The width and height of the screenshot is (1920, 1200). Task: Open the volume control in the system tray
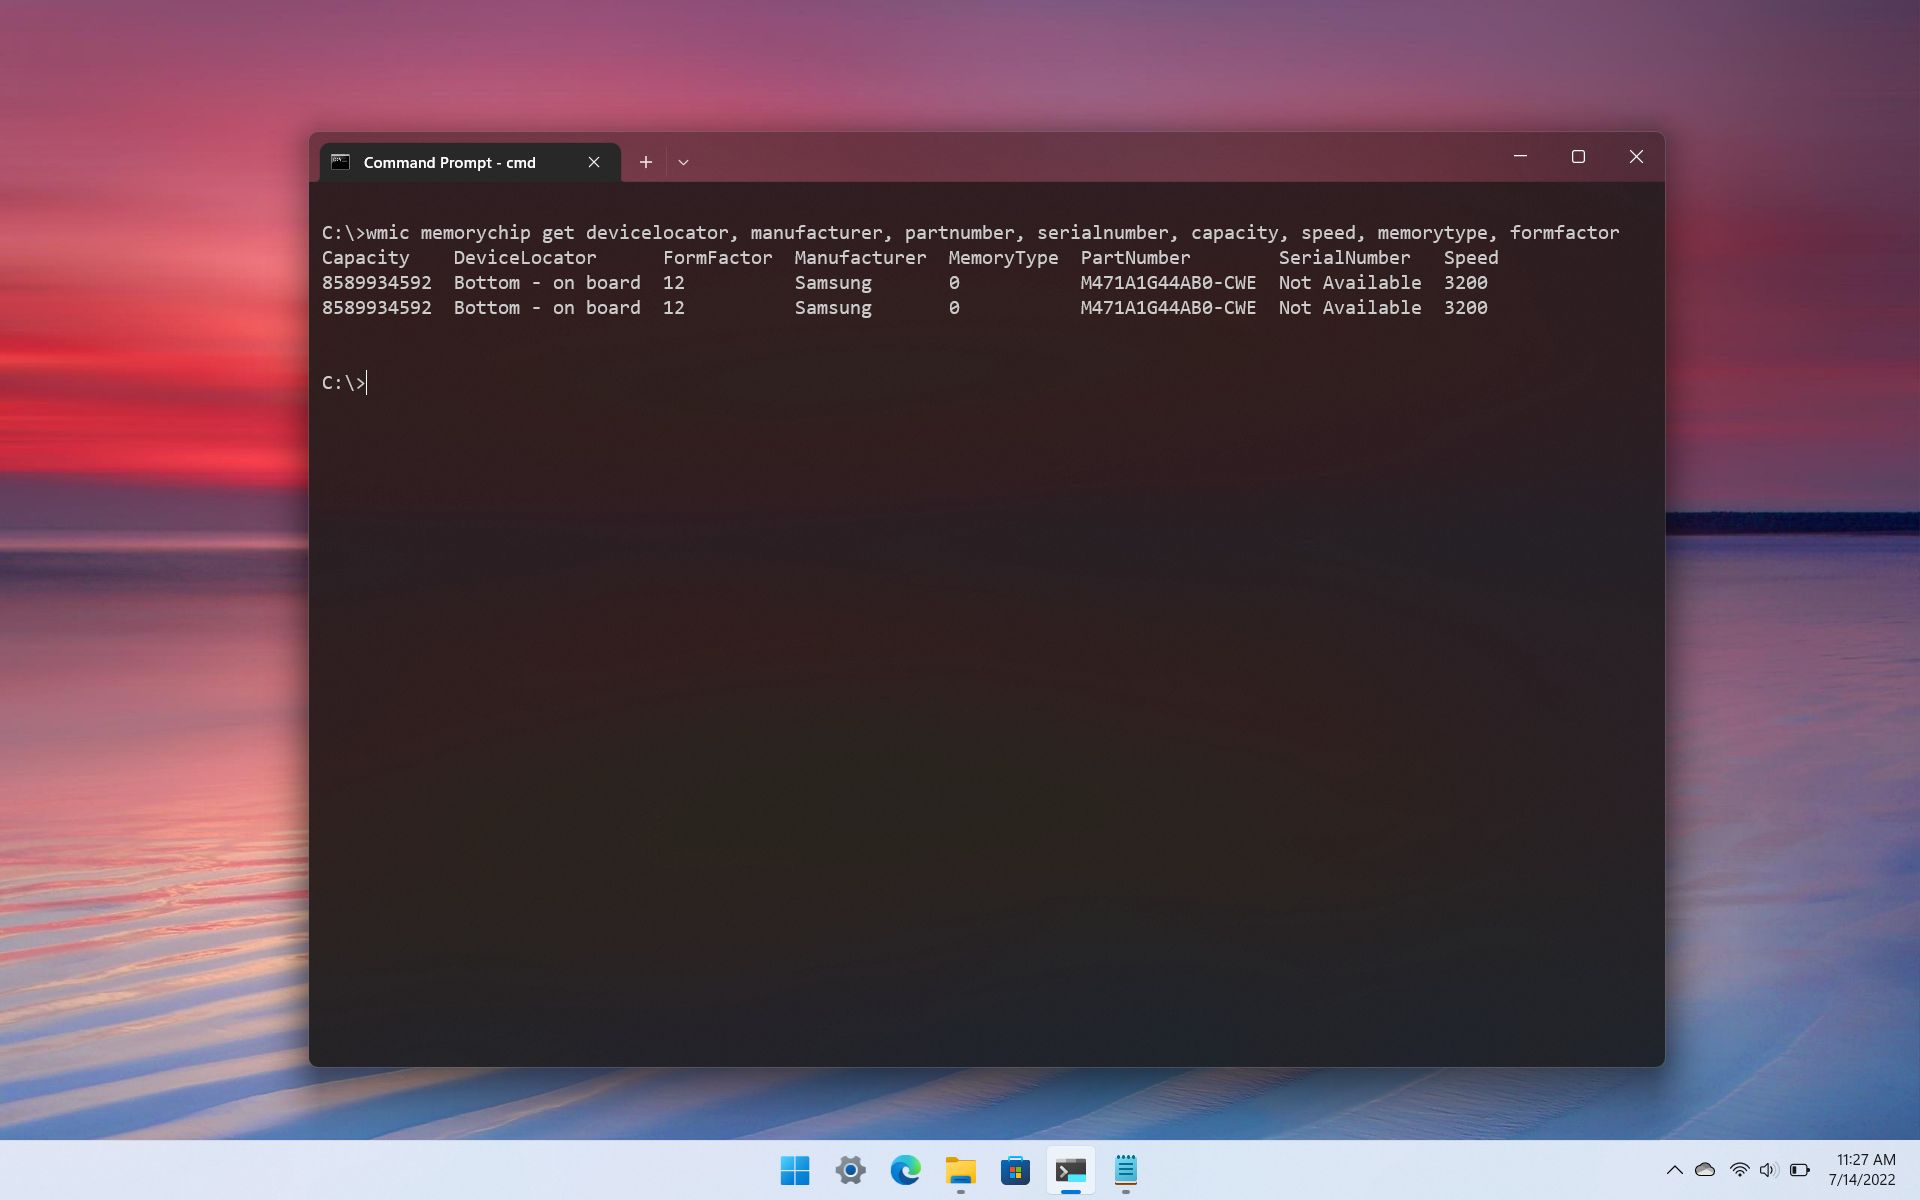tap(1771, 1170)
